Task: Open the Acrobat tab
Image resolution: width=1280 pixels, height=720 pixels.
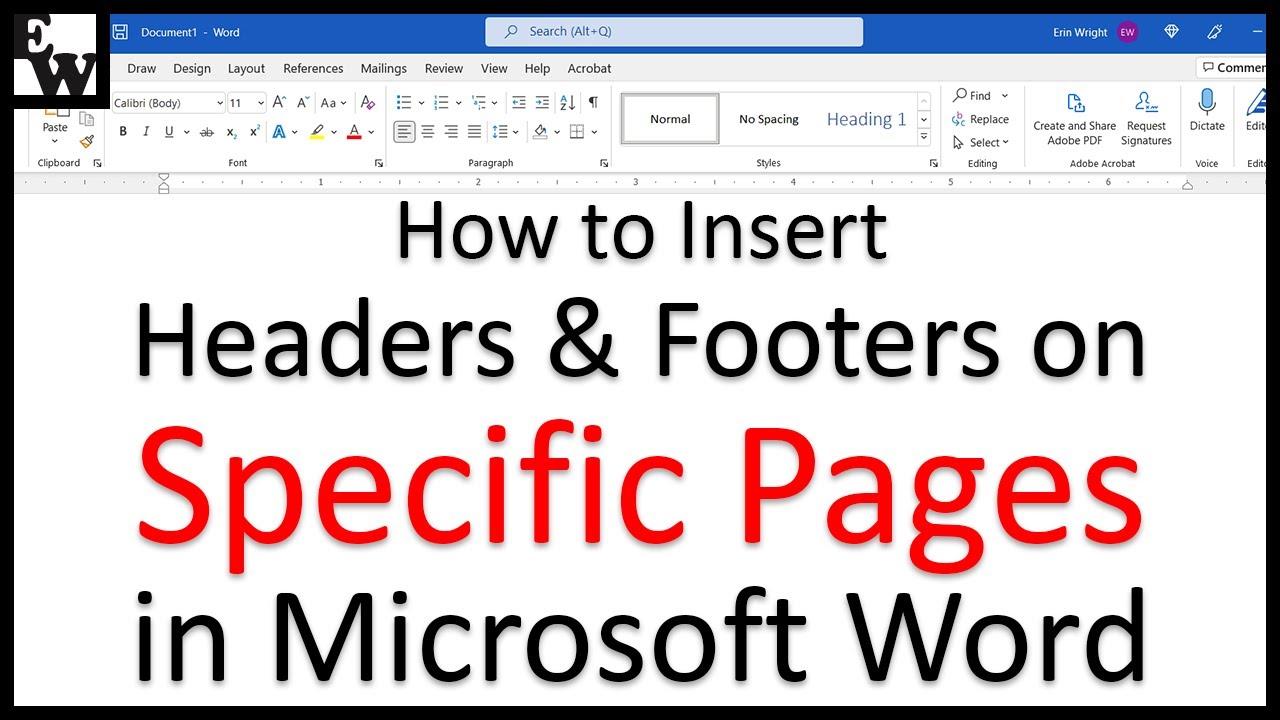Action: [590, 68]
